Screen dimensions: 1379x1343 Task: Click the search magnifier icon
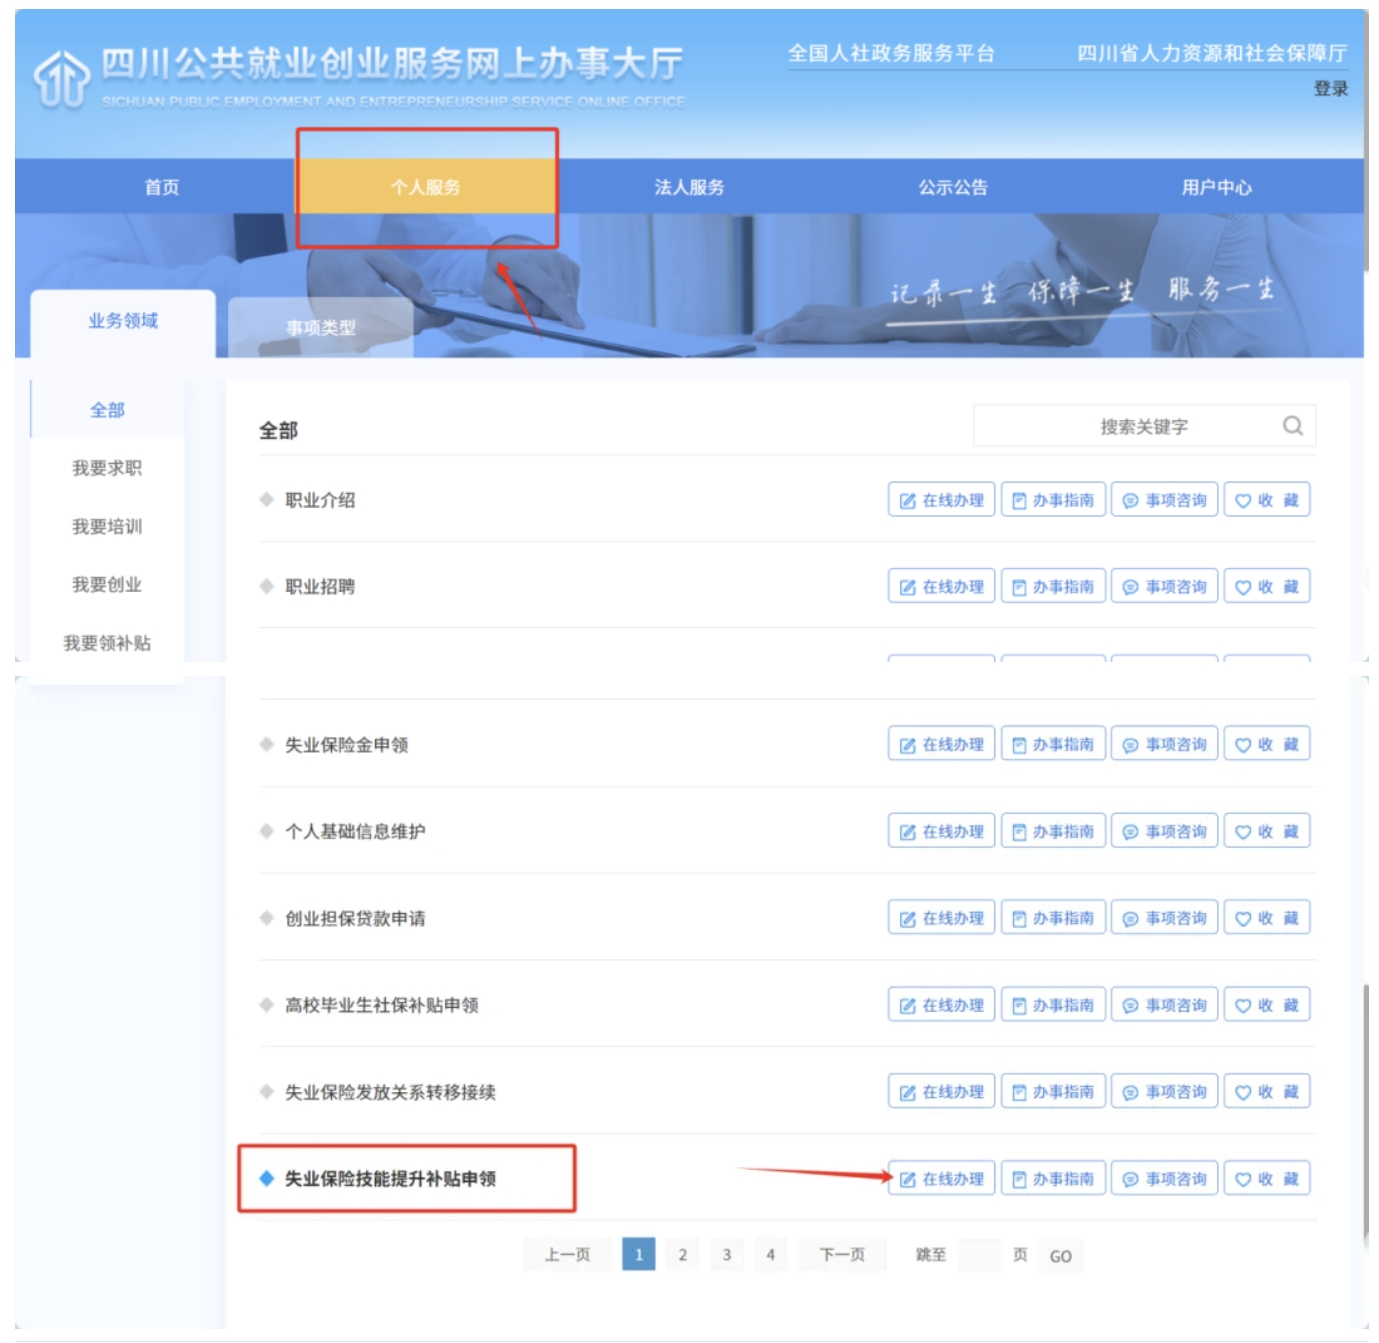(1292, 426)
